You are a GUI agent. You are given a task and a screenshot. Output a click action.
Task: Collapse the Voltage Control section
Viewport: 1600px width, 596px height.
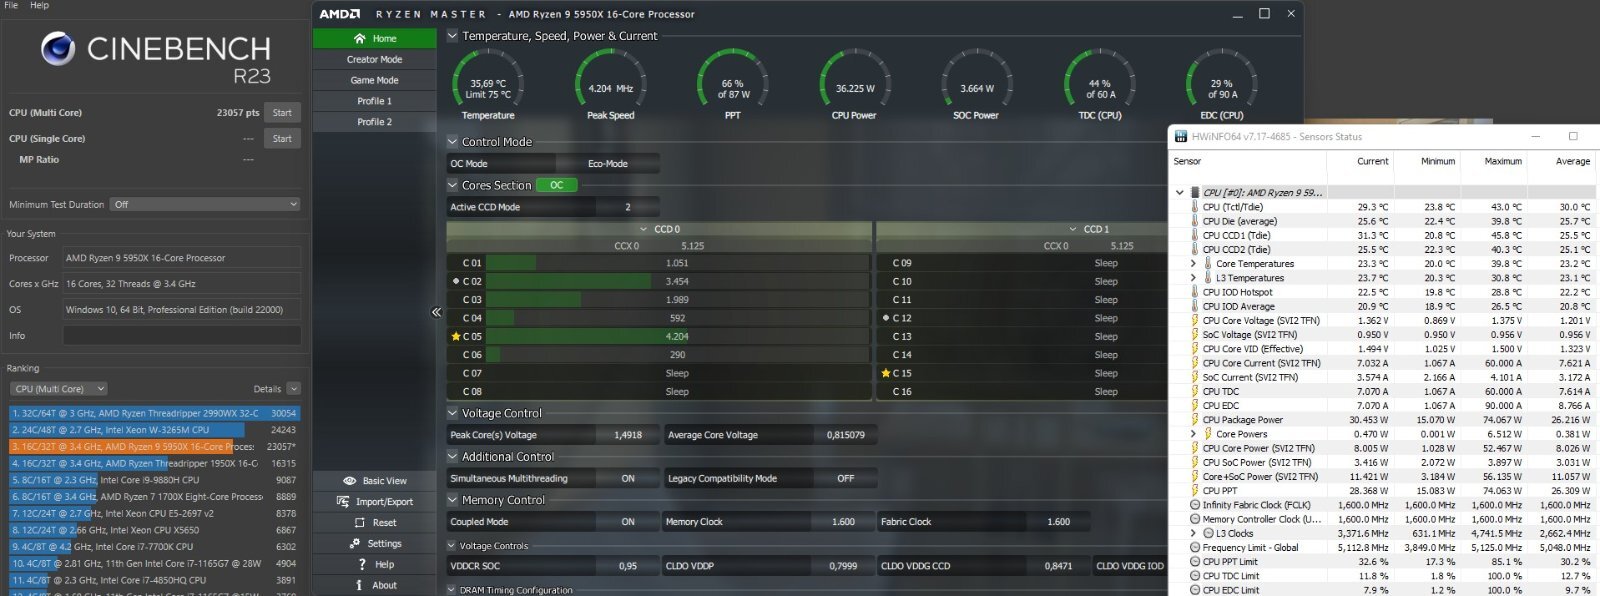[452, 413]
